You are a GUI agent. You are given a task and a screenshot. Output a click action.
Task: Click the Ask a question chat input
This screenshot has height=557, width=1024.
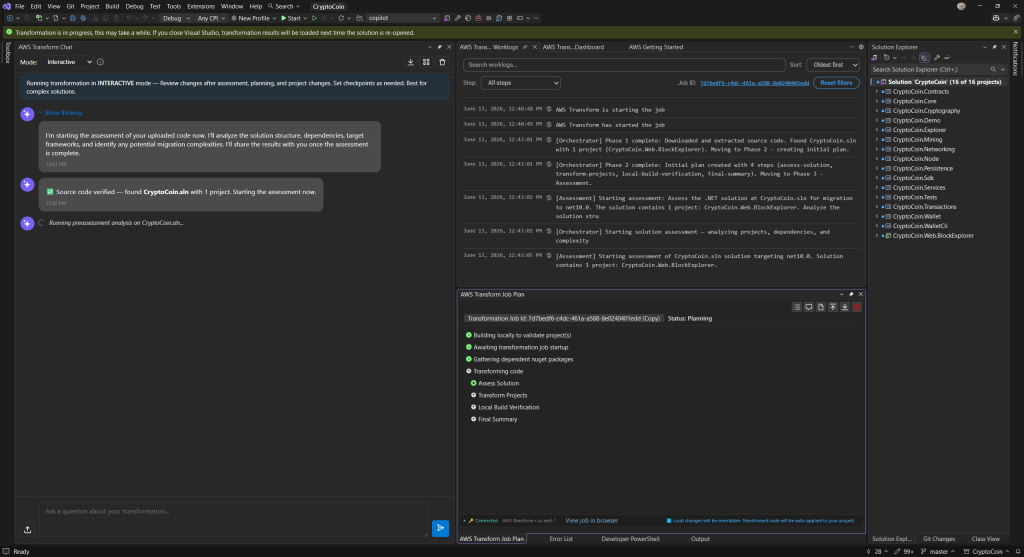233,519
